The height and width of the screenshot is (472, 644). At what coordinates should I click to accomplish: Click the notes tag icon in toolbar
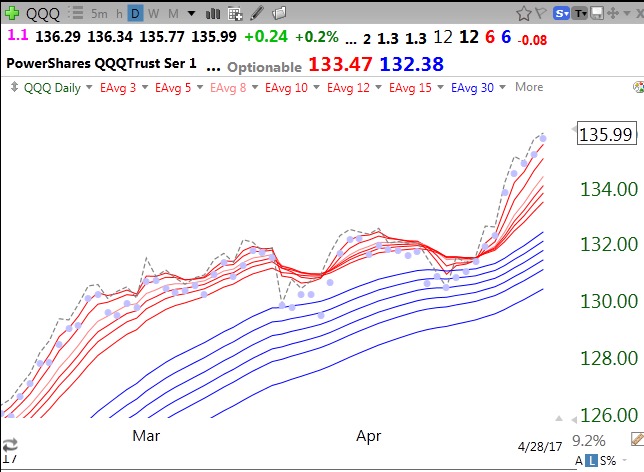click(x=279, y=14)
